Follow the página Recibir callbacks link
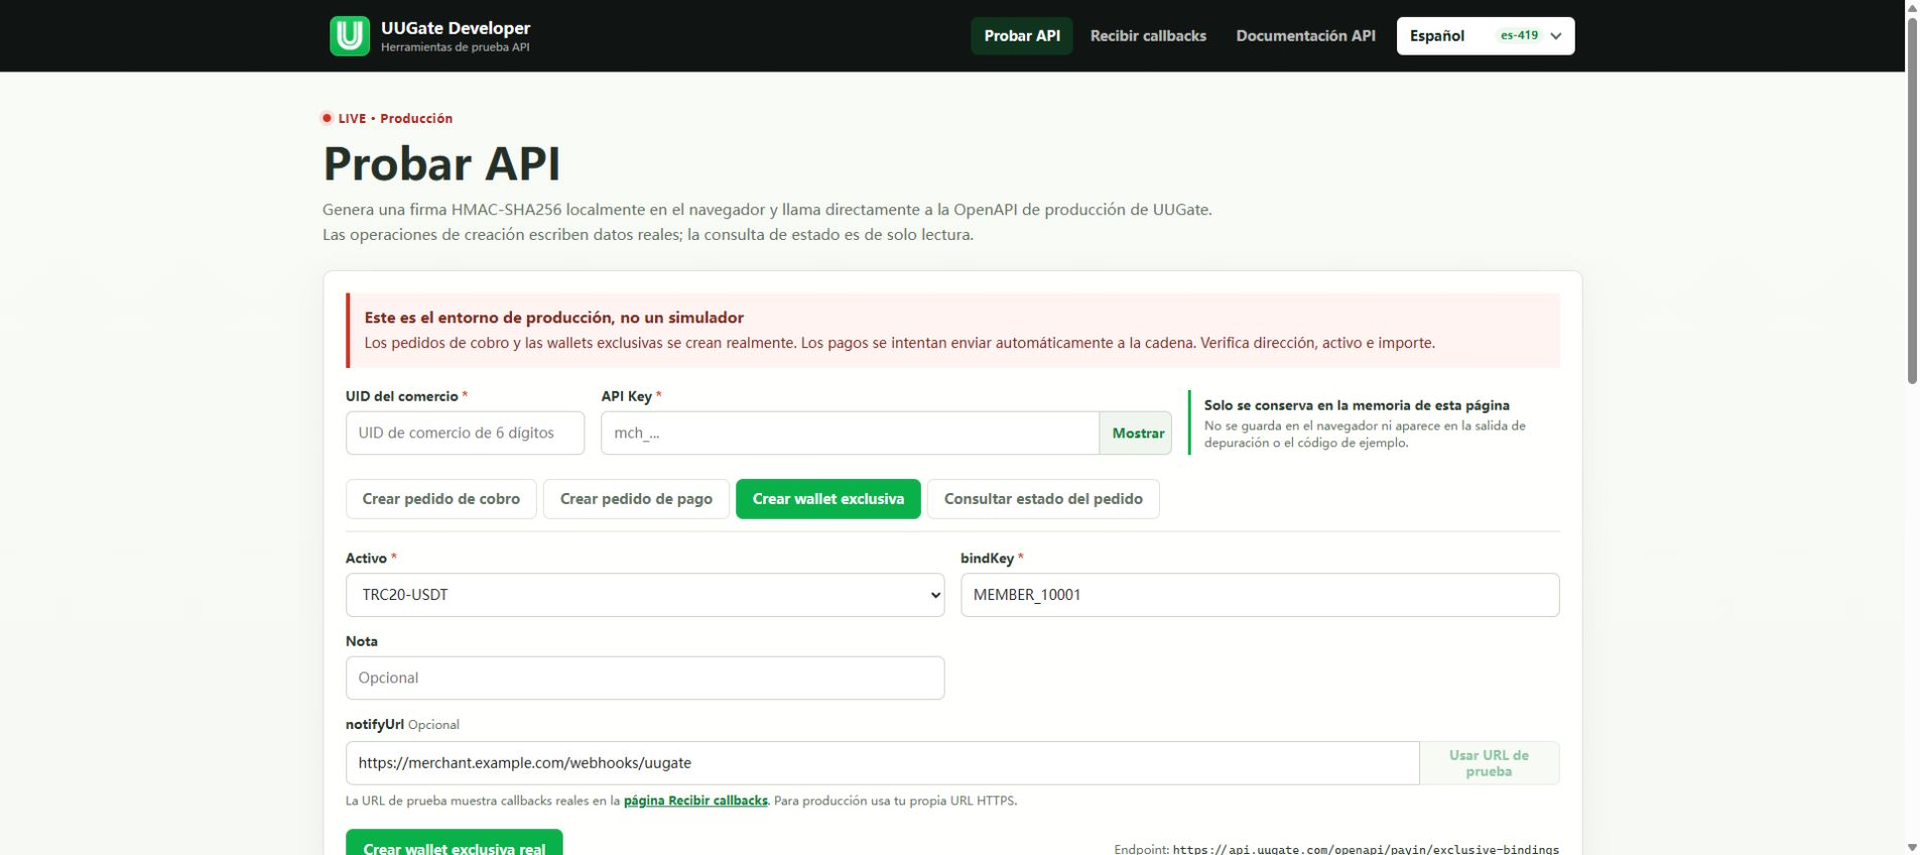The image size is (1920, 855). point(695,801)
